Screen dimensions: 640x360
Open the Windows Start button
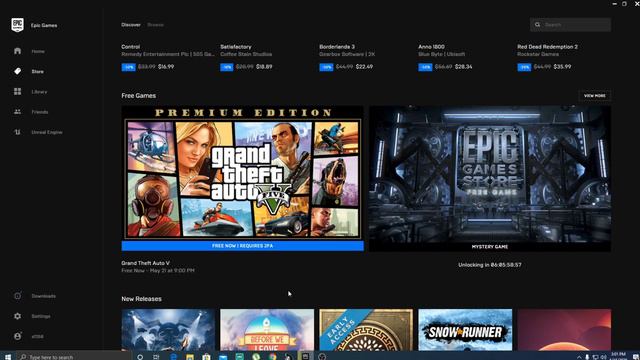[8, 357]
